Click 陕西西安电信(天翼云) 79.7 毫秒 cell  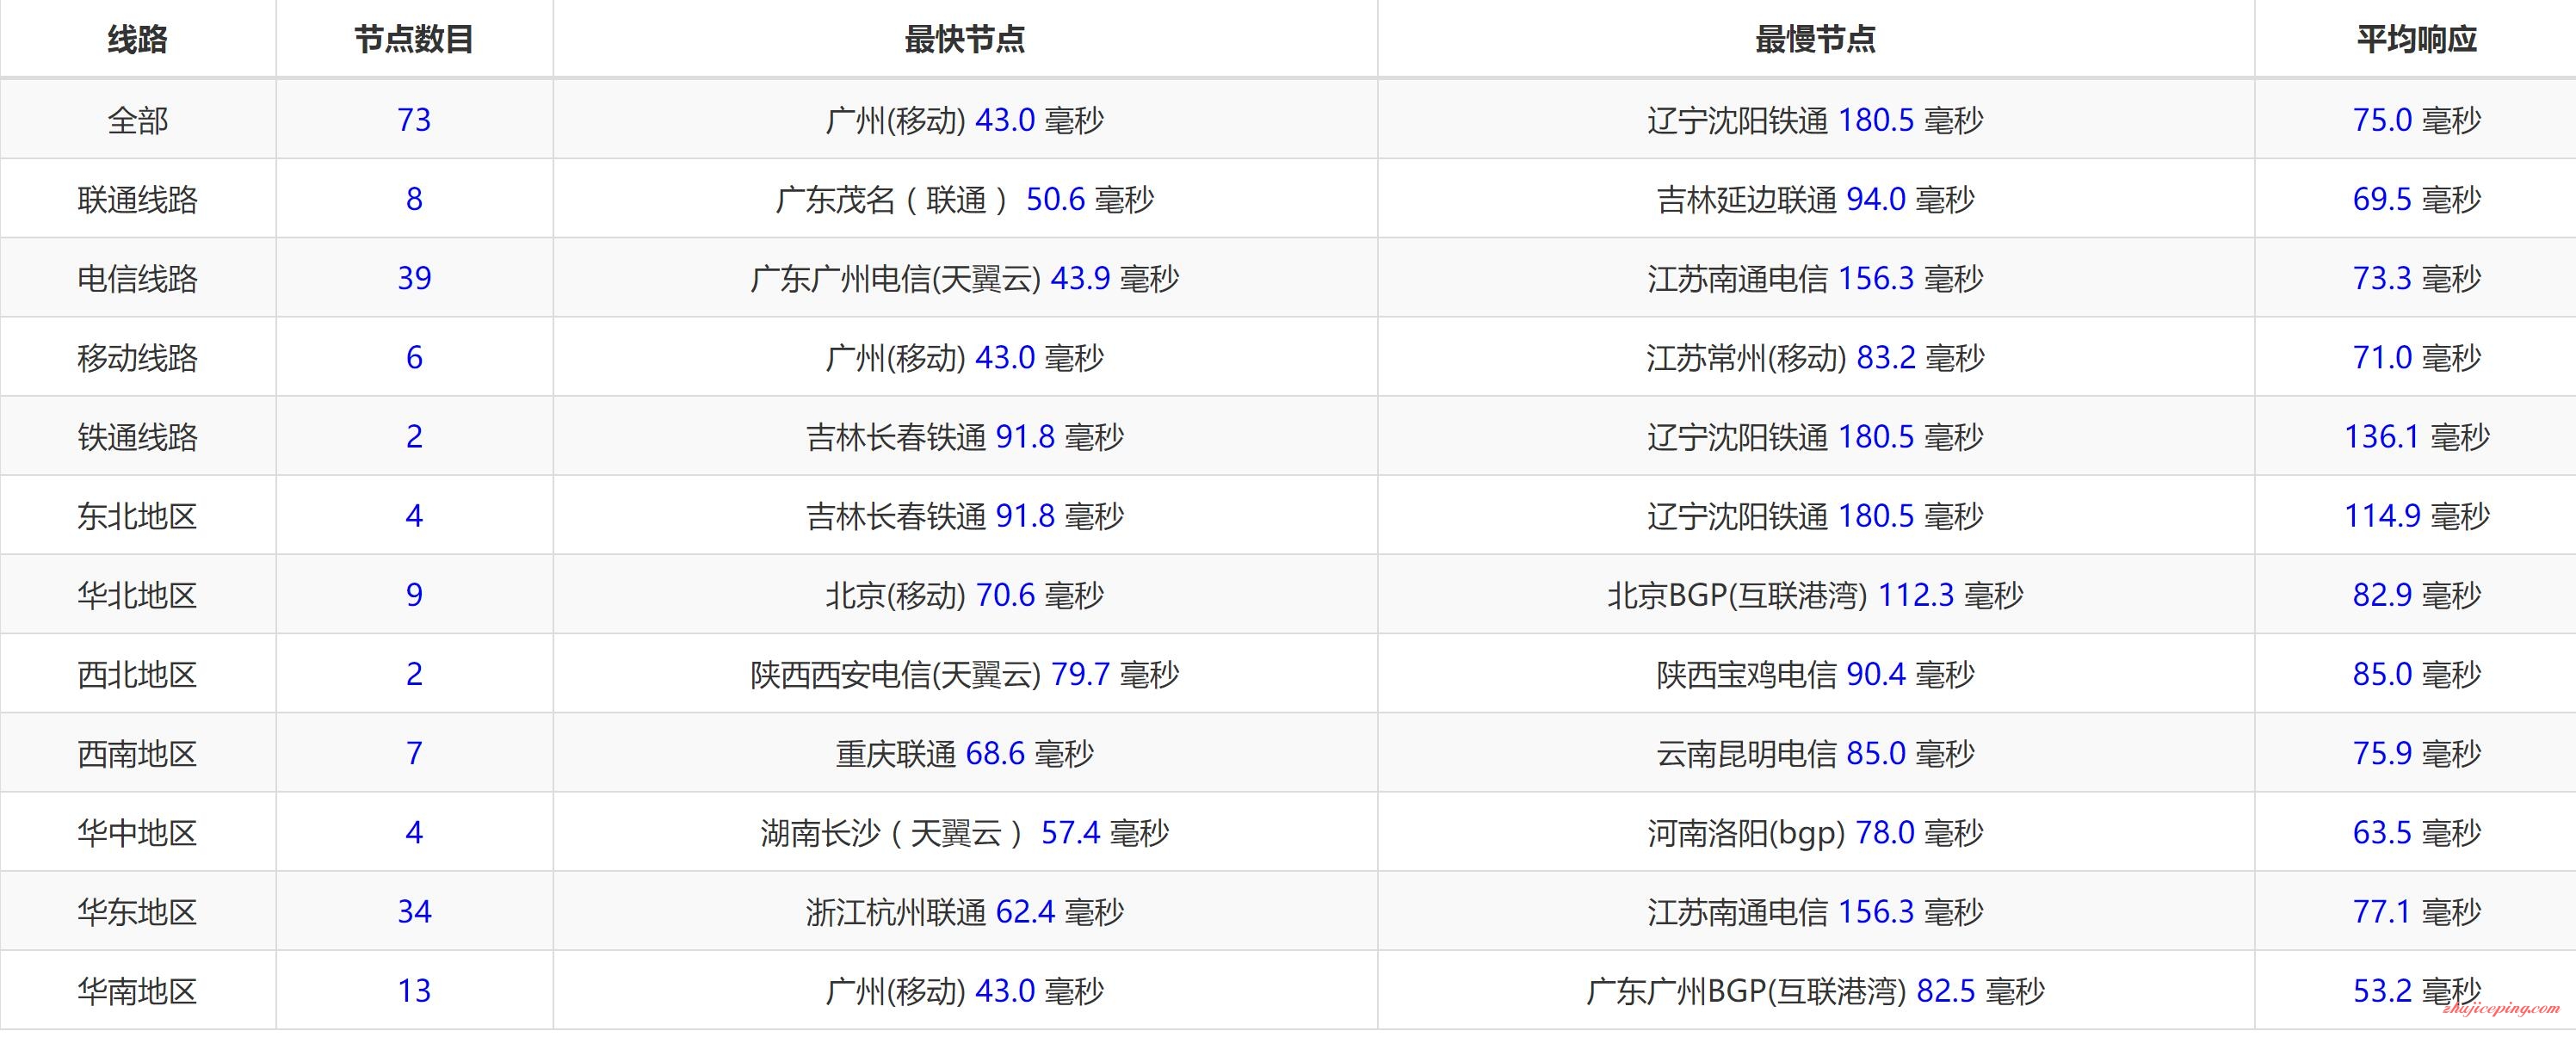[x=965, y=674]
